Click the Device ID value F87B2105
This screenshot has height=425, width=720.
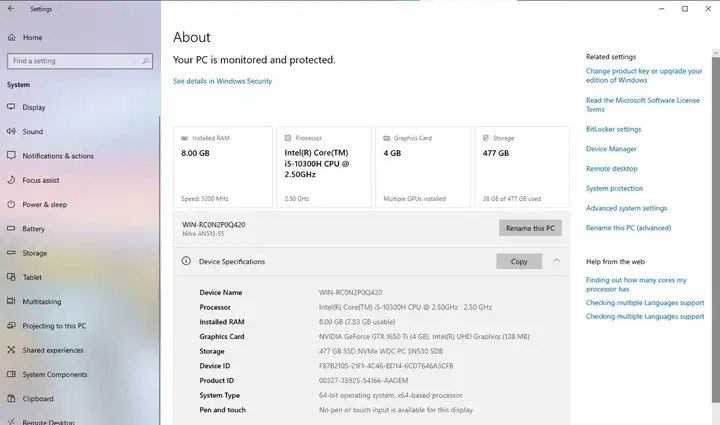tap(386, 366)
